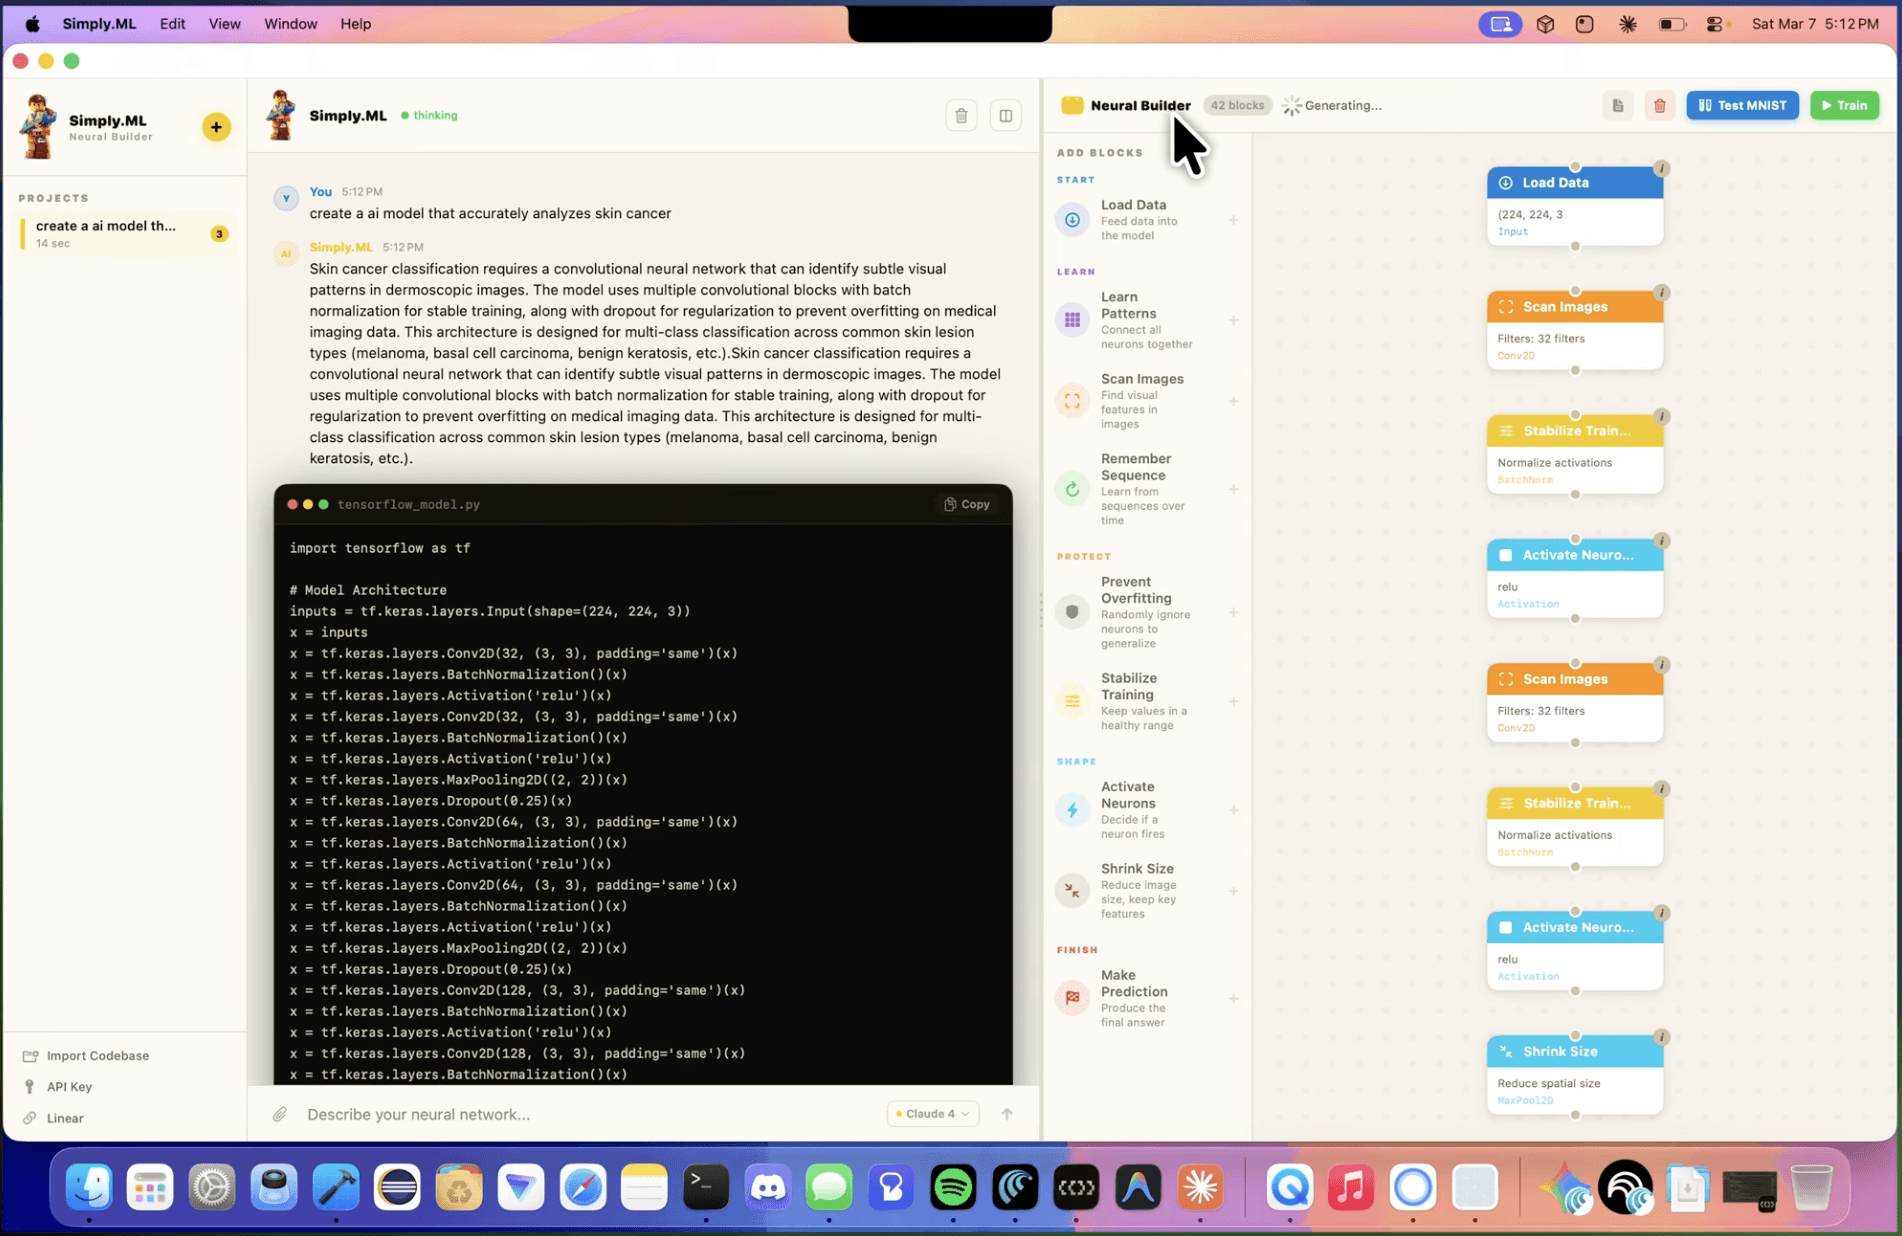
Task: Launch Spotify from the Dock
Action: [x=952, y=1187]
